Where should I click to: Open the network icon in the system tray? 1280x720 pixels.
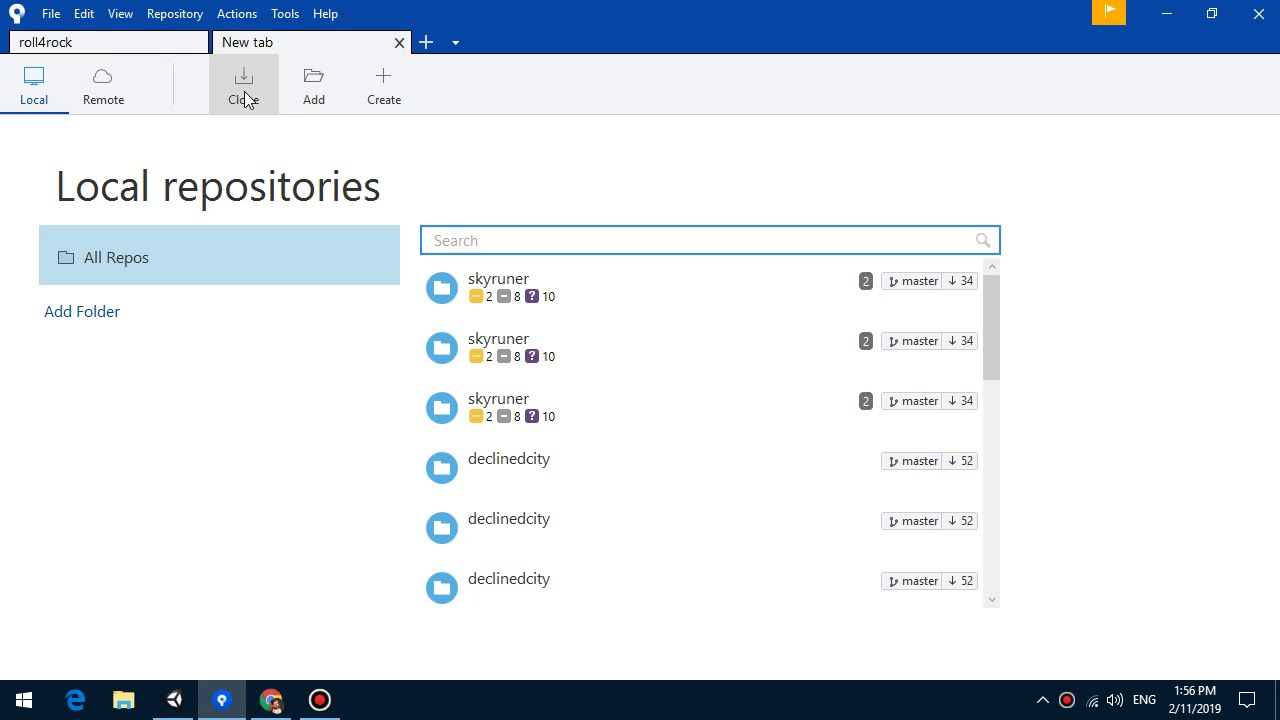(x=1092, y=700)
